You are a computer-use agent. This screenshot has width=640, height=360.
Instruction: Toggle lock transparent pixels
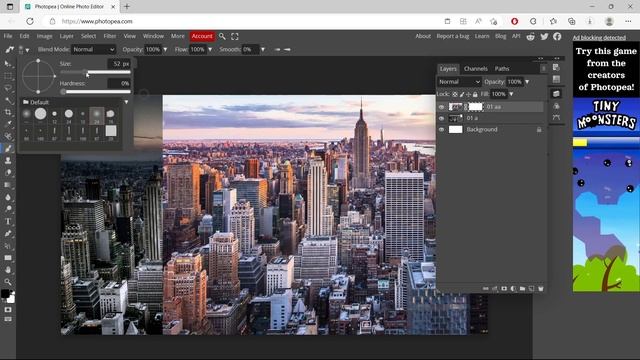(455, 94)
